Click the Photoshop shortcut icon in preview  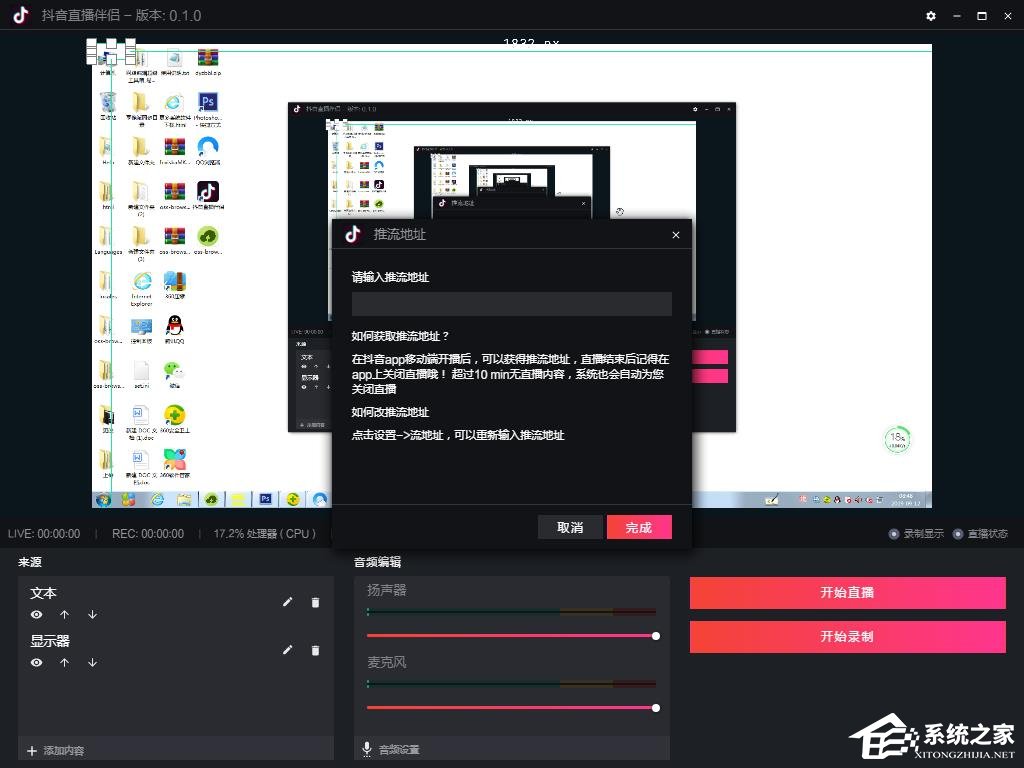[x=208, y=102]
